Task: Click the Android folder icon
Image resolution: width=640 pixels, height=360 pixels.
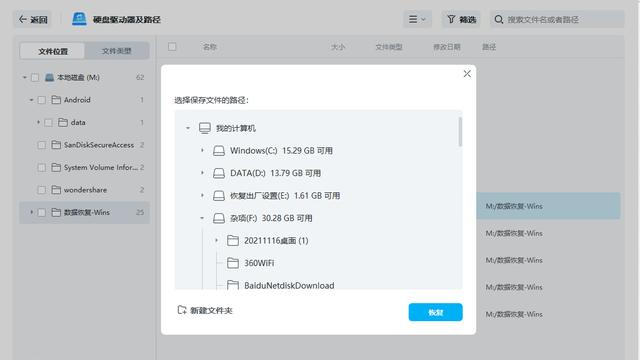Action: point(56,100)
